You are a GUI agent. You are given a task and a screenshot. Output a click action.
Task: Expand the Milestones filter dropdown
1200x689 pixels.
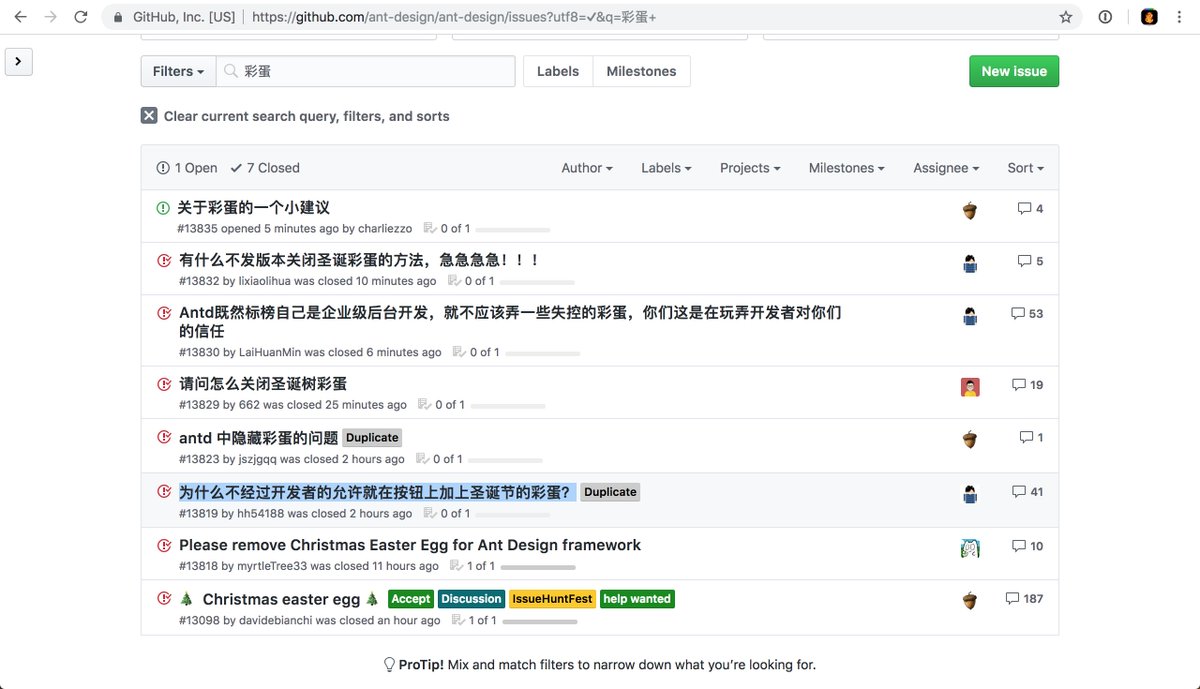click(847, 168)
